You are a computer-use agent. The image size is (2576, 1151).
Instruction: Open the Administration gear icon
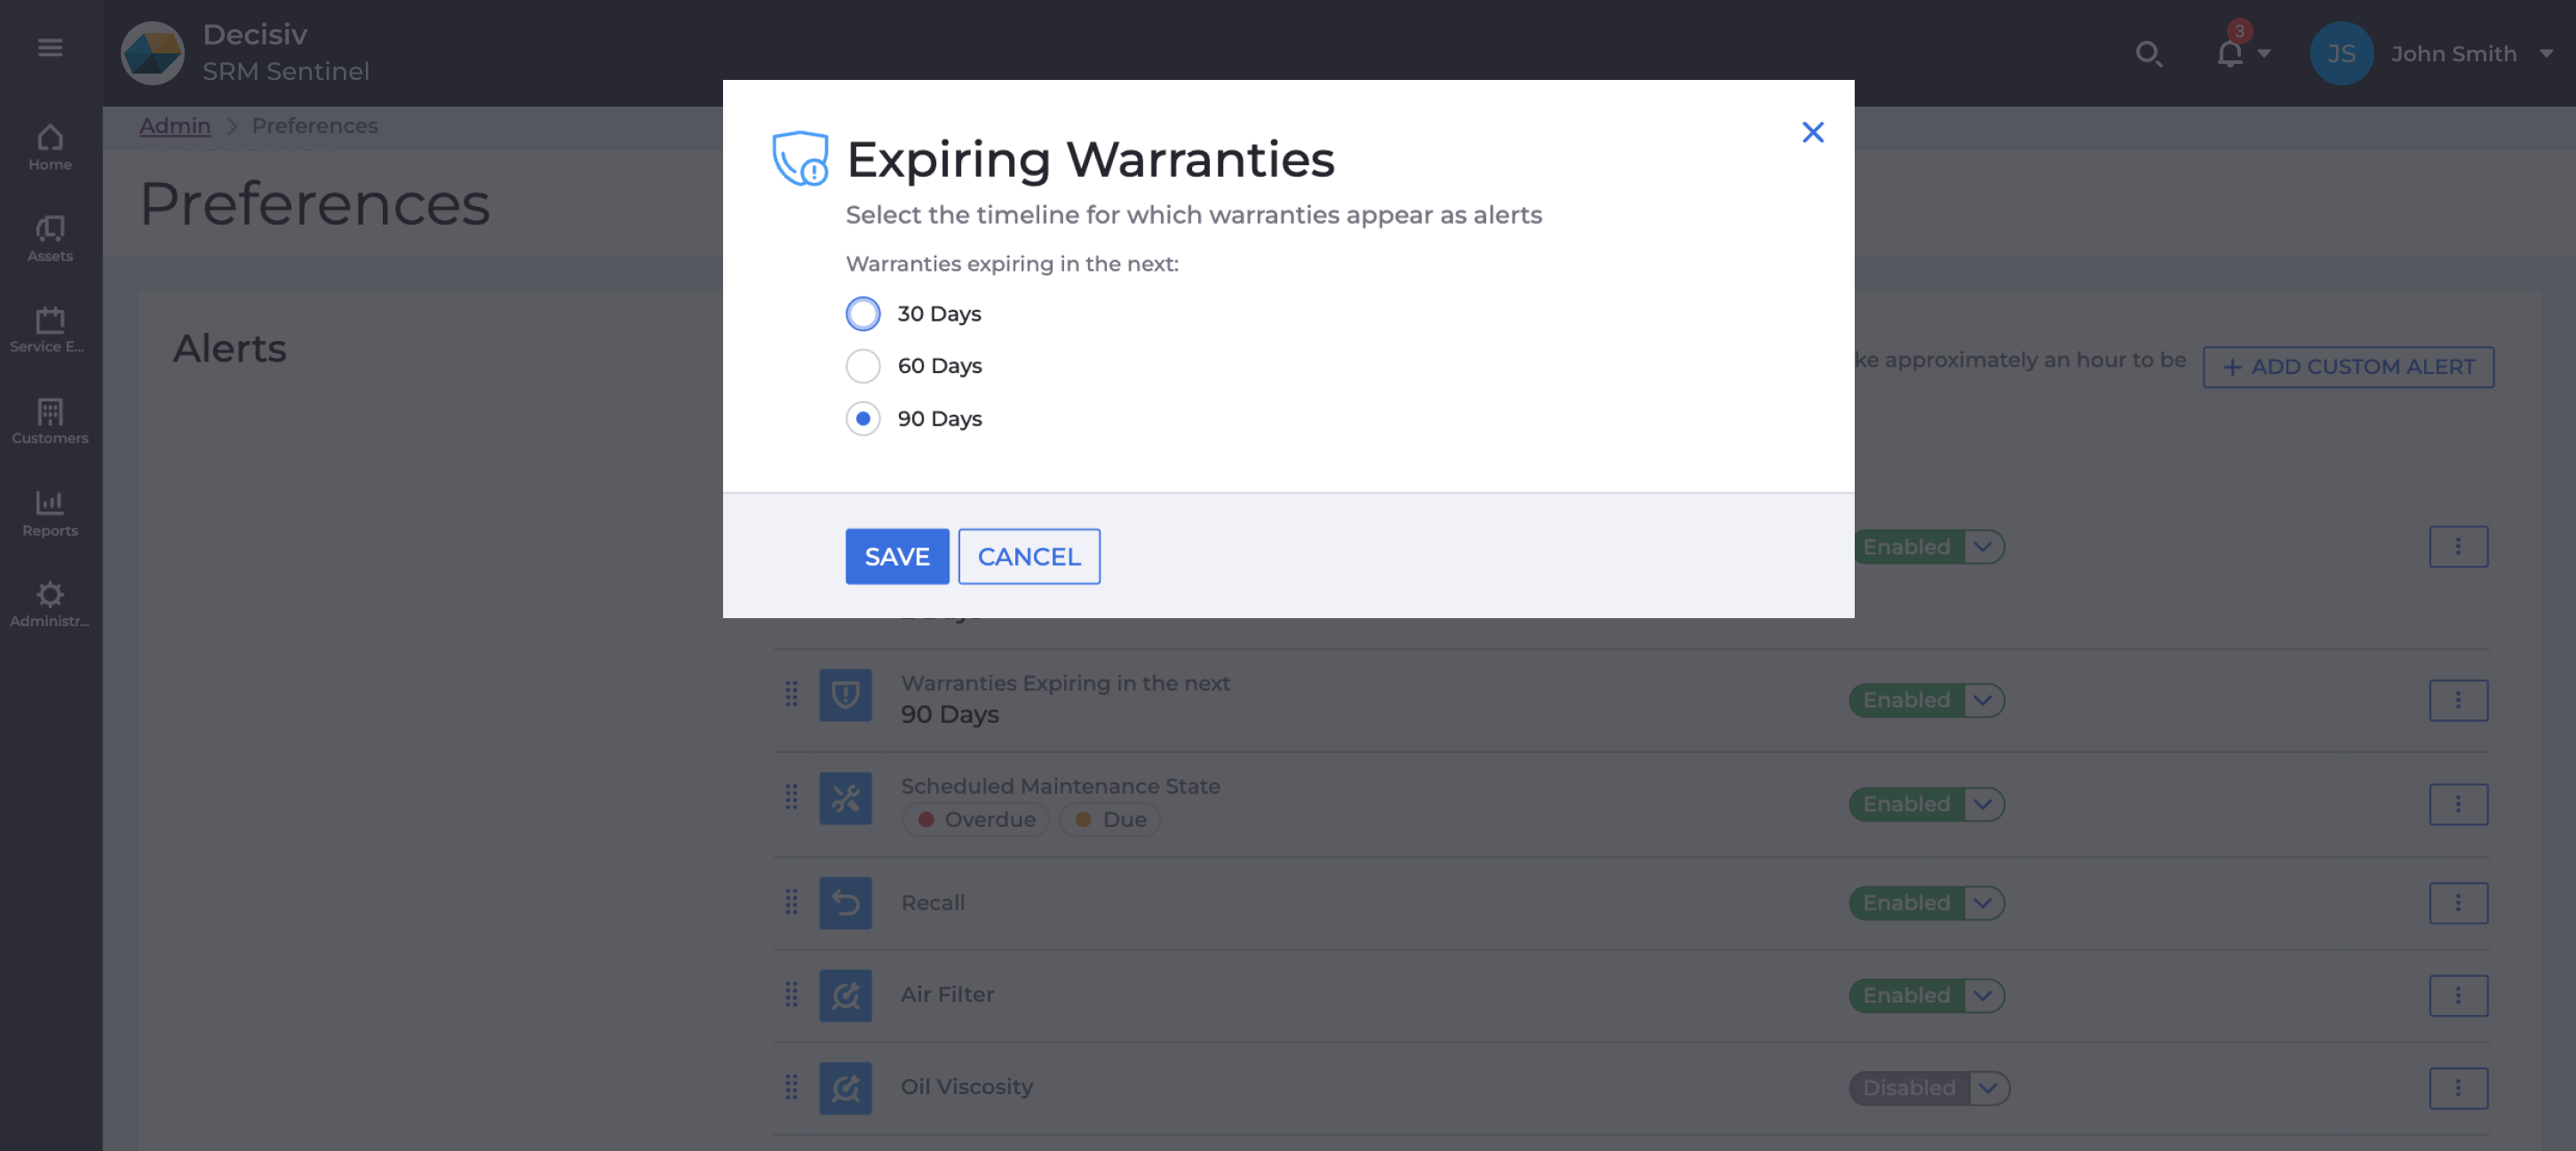[x=49, y=603]
